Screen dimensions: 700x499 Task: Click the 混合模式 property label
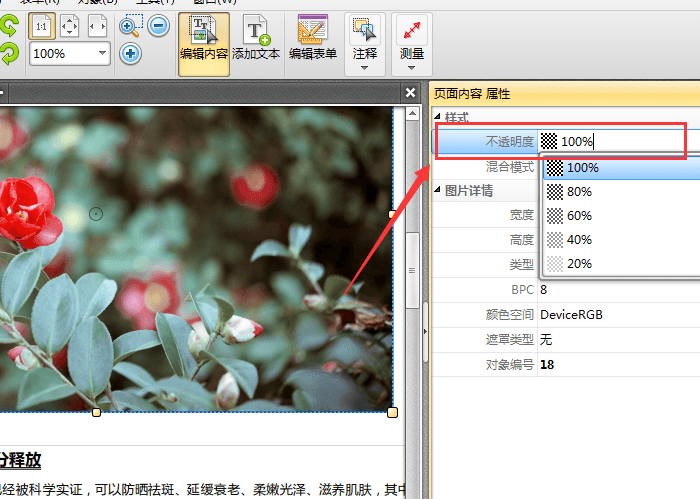point(509,167)
